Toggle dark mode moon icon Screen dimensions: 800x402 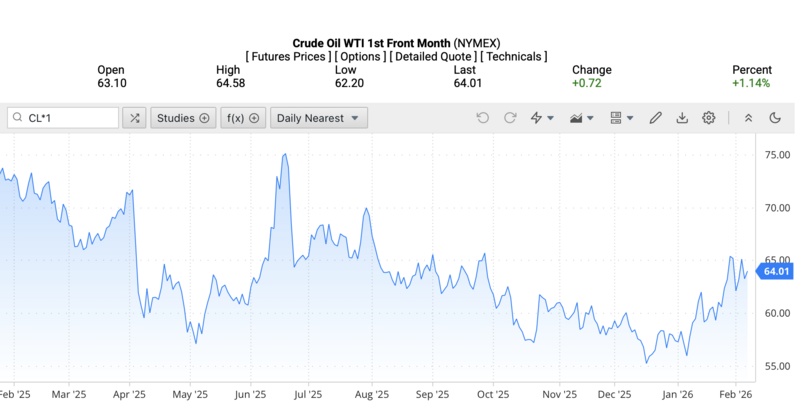point(775,118)
